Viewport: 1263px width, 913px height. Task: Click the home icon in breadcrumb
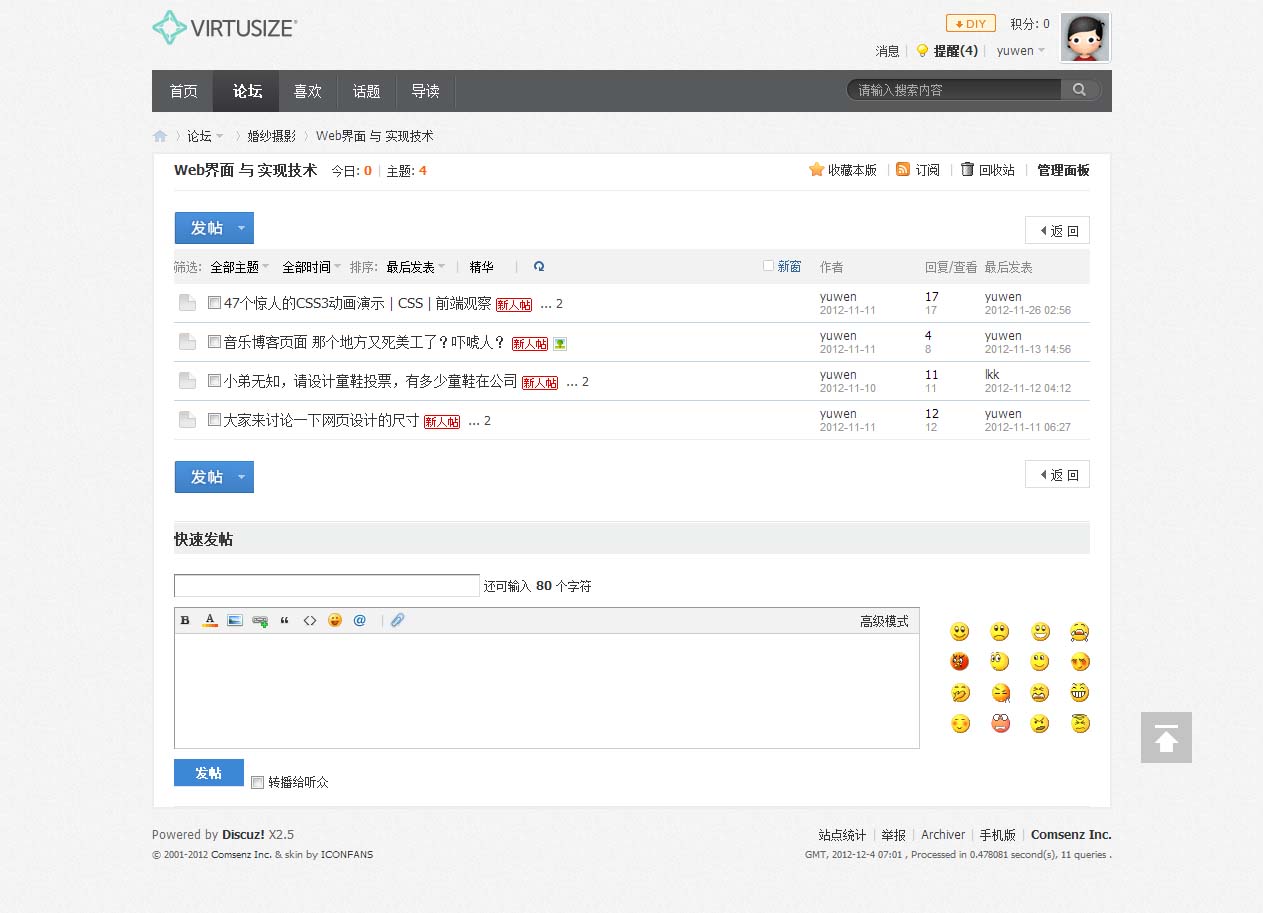(160, 136)
